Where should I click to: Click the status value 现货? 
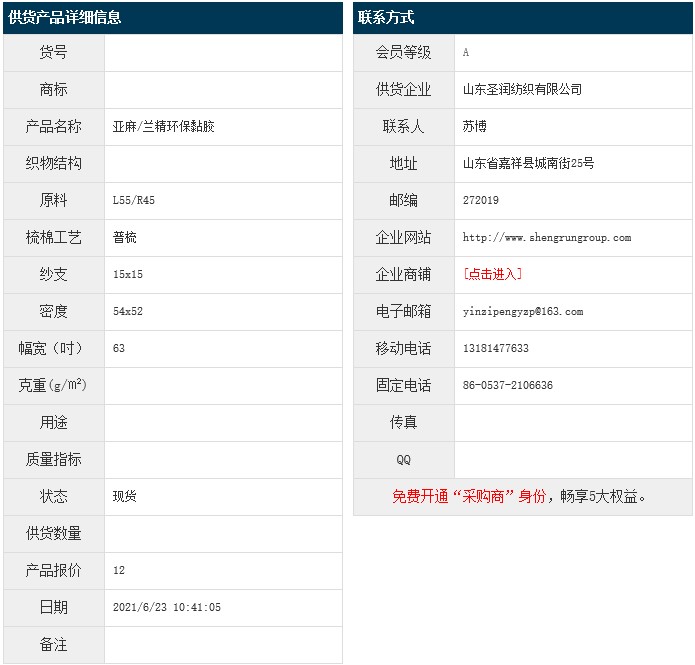click(125, 497)
